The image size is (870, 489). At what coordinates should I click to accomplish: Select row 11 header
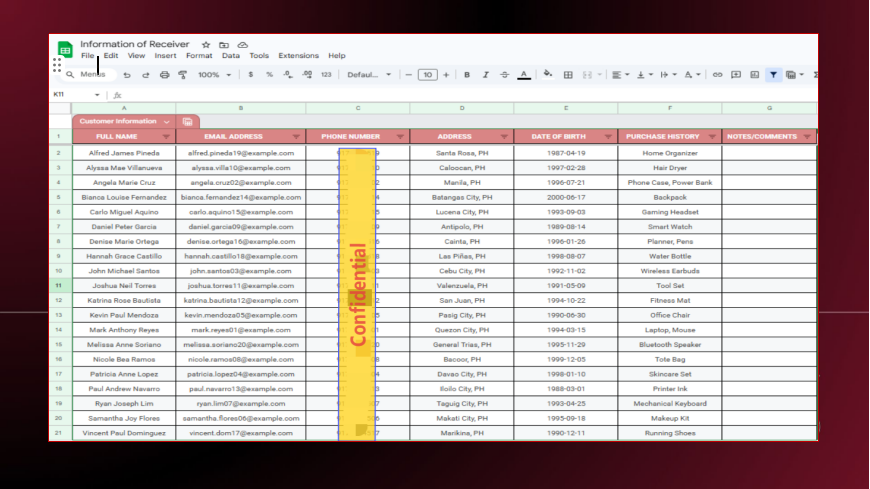pyautogui.click(x=60, y=286)
